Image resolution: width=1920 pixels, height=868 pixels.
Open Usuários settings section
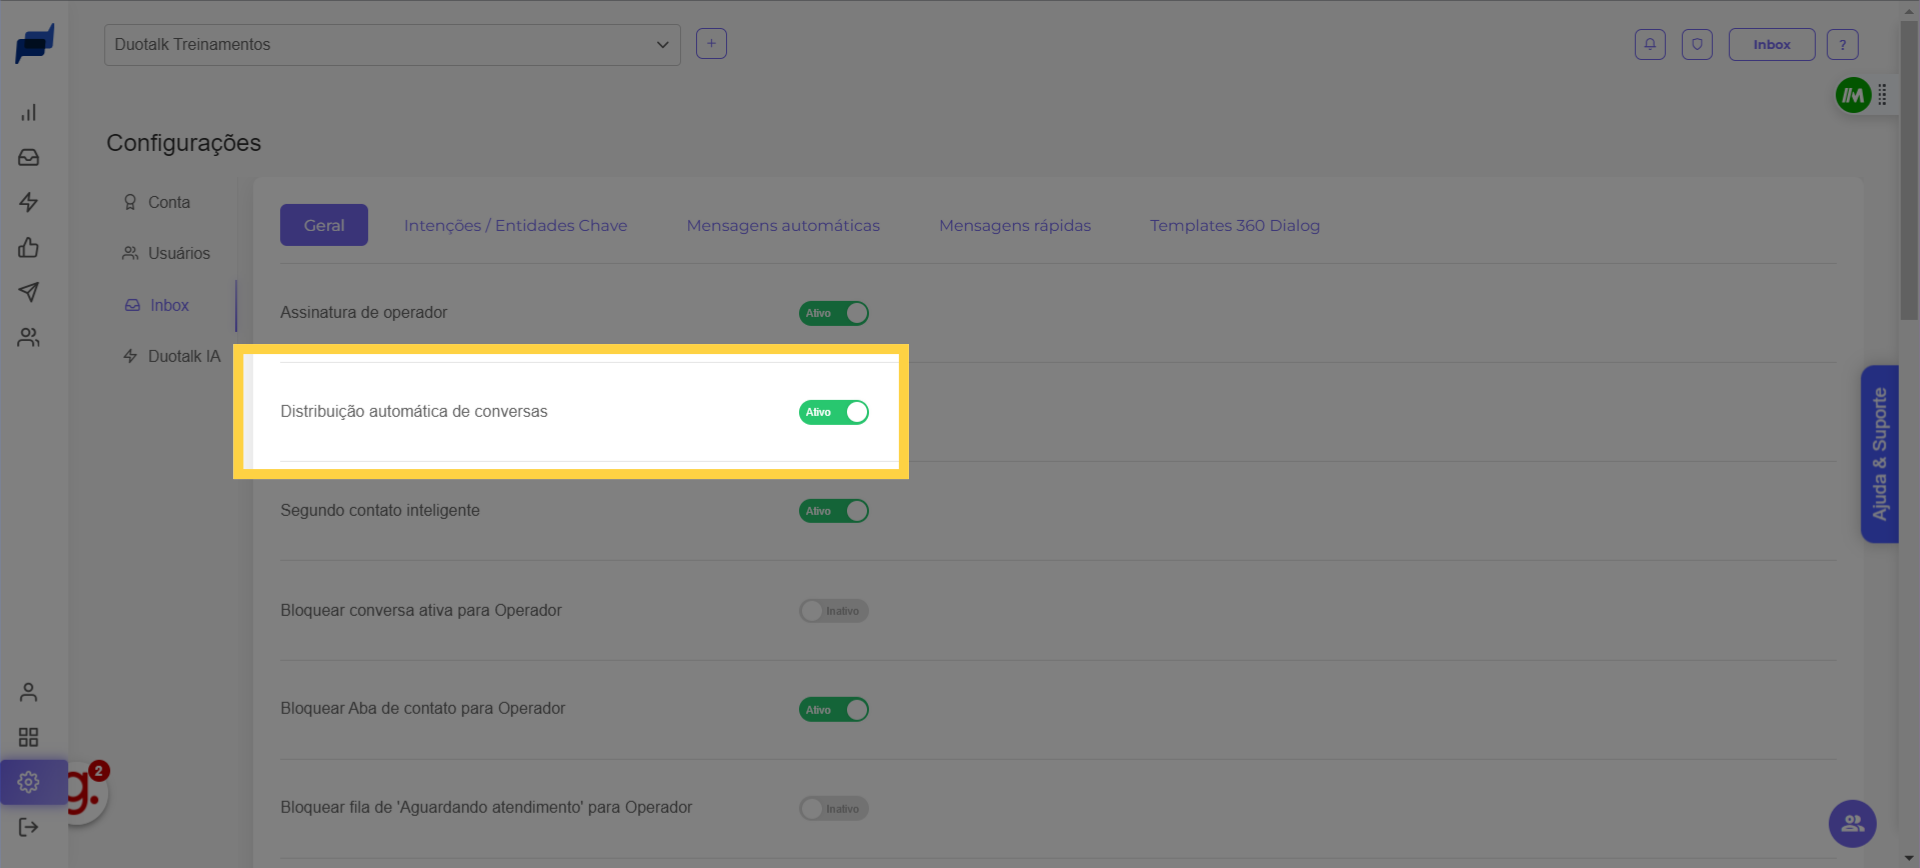pyautogui.click(x=178, y=254)
